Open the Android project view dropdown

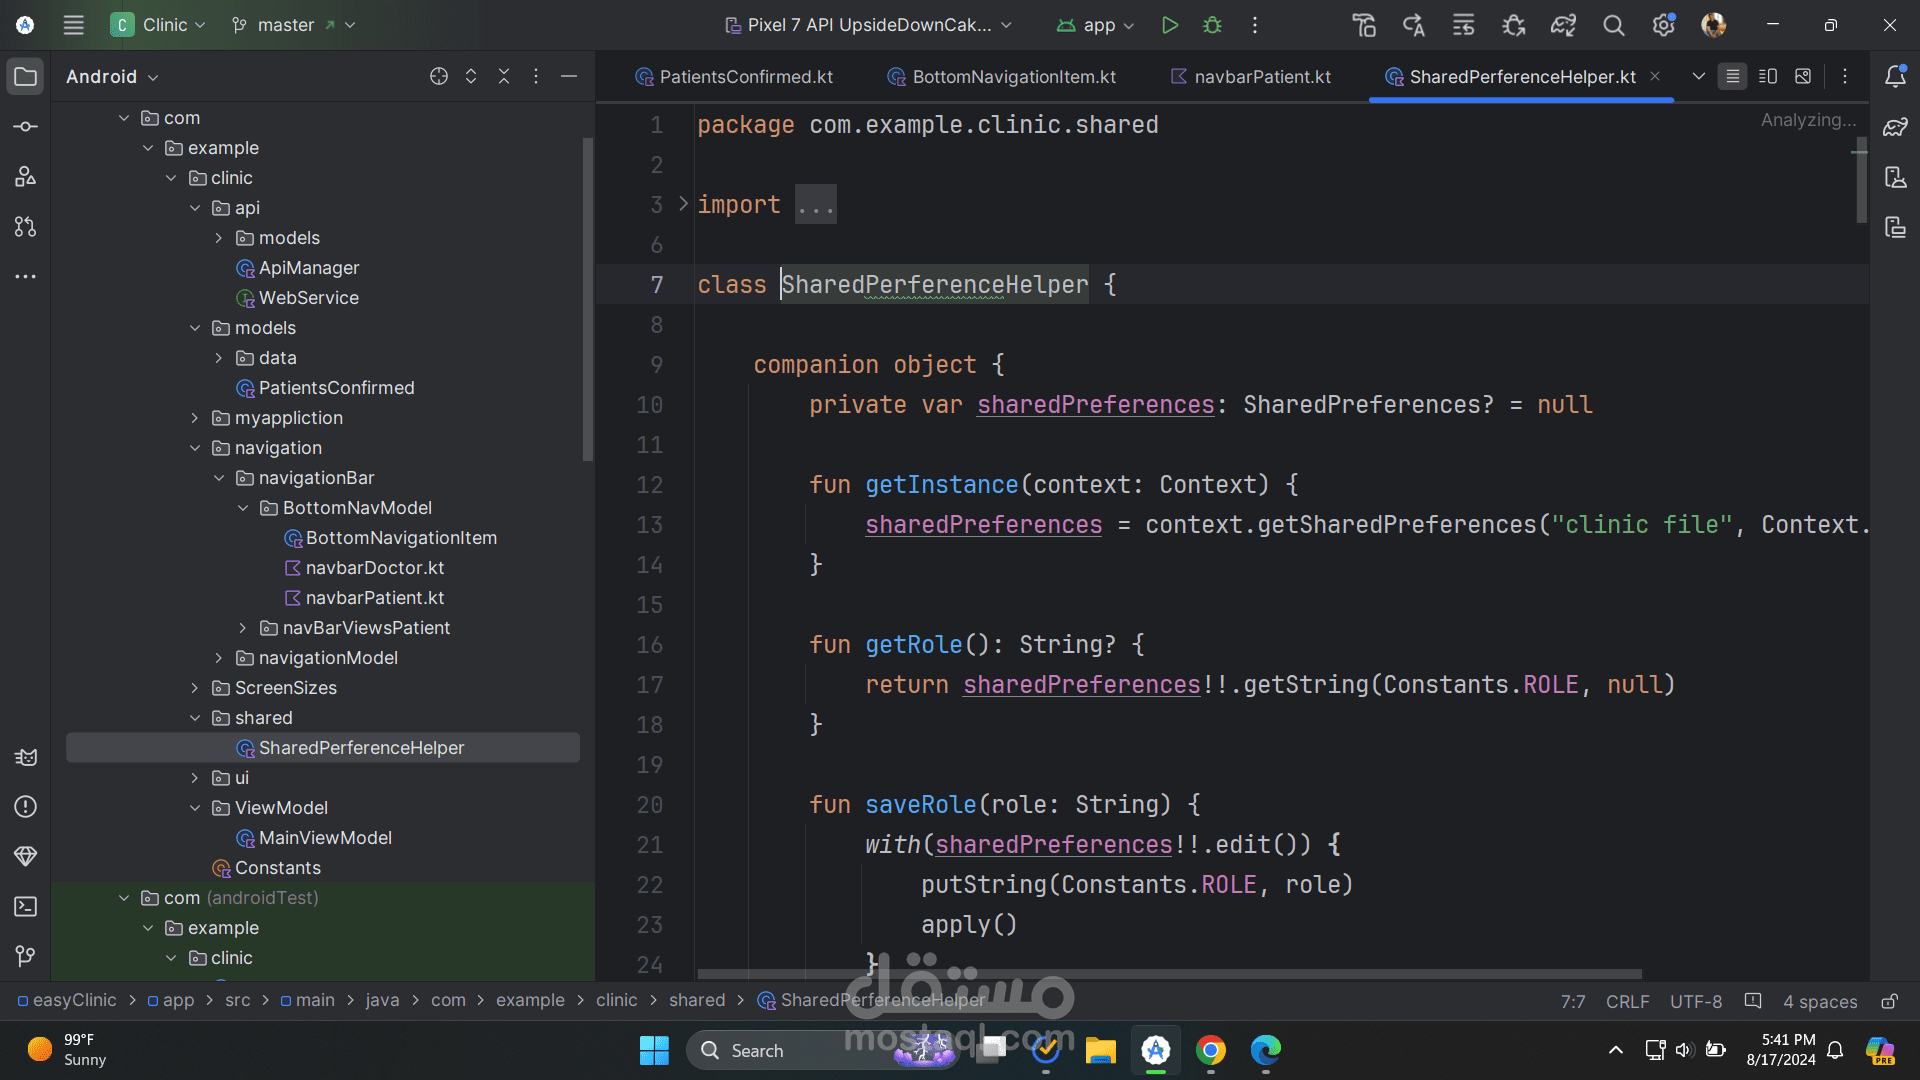click(112, 77)
